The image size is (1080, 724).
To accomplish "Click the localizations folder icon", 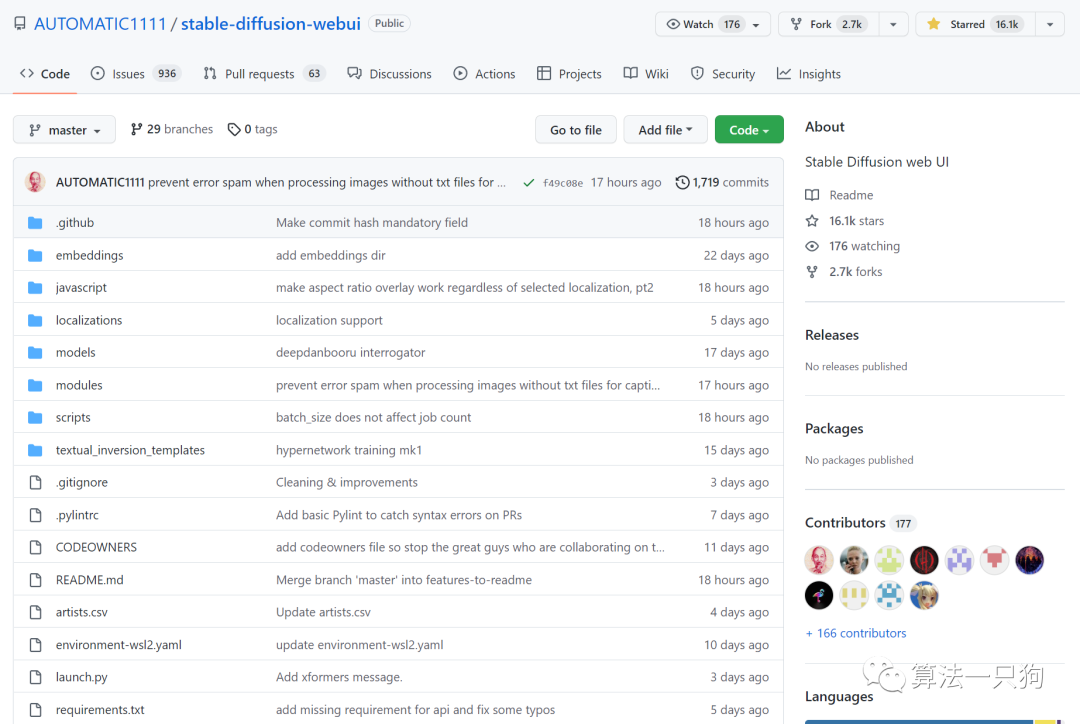I will 35,320.
